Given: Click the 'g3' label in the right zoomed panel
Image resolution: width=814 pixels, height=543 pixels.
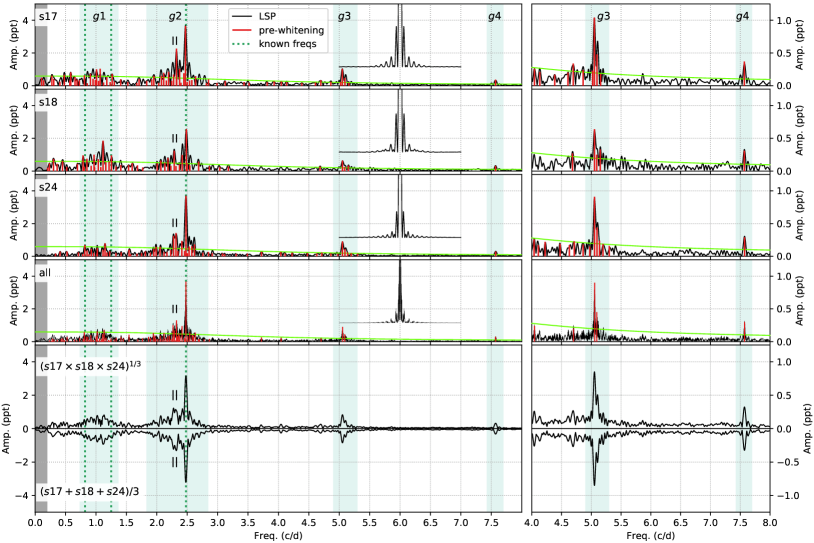Looking at the screenshot, I should pyautogui.click(x=603, y=17).
